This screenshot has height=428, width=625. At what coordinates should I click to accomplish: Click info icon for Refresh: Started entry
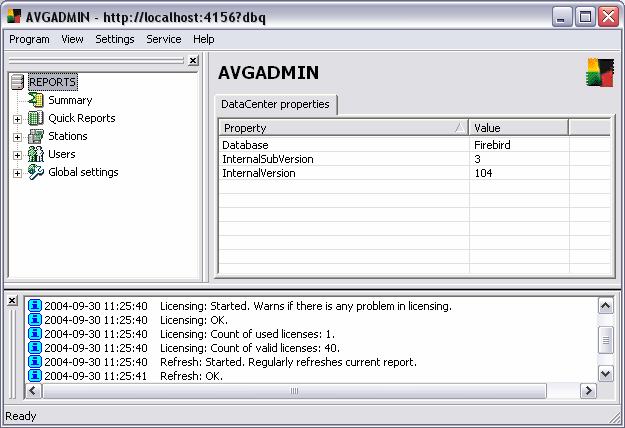tap(35, 361)
